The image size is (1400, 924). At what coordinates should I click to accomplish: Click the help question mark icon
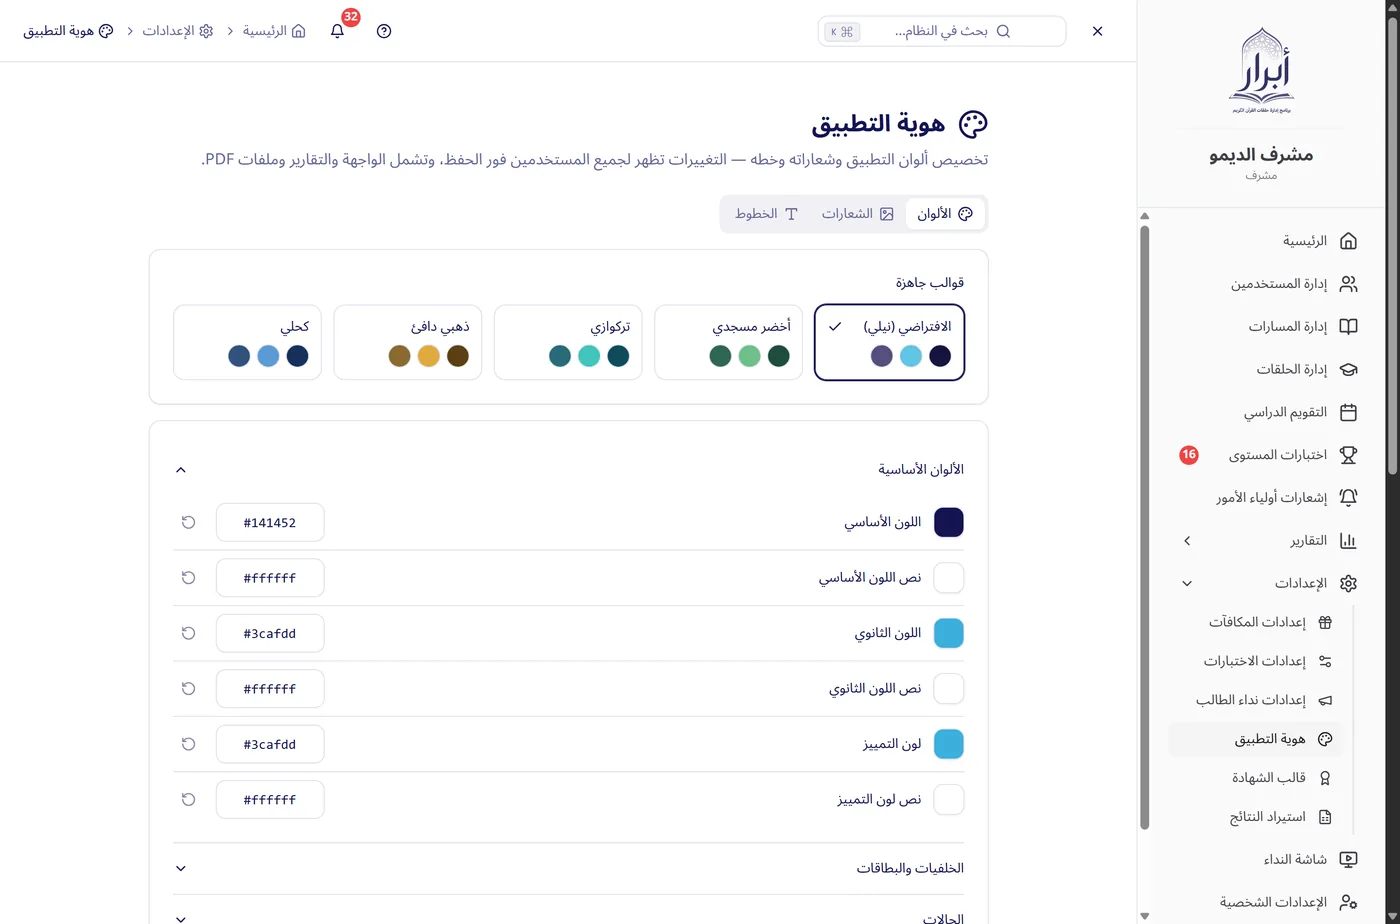pyautogui.click(x=384, y=31)
